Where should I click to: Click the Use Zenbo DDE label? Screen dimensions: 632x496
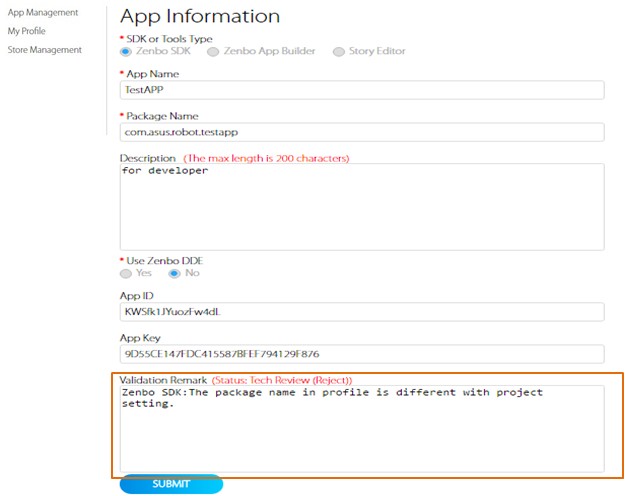point(164,261)
